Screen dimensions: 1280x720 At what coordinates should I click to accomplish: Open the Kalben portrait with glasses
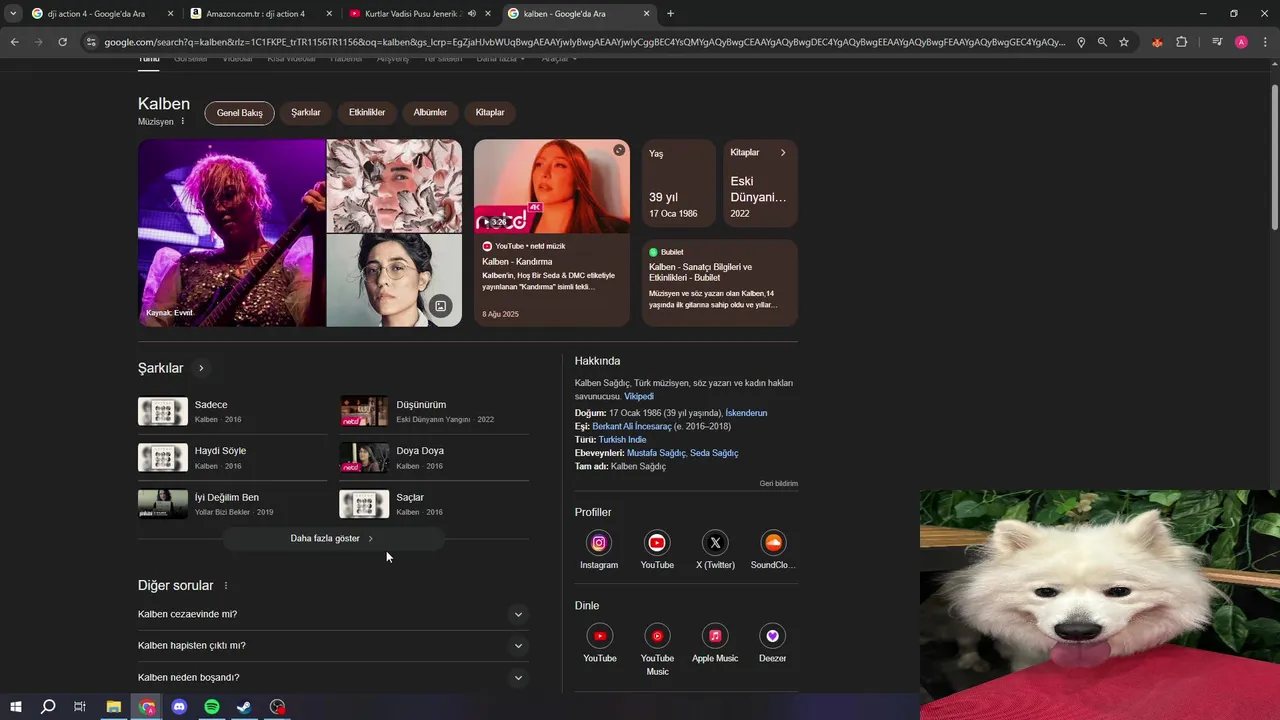point(394,280)
